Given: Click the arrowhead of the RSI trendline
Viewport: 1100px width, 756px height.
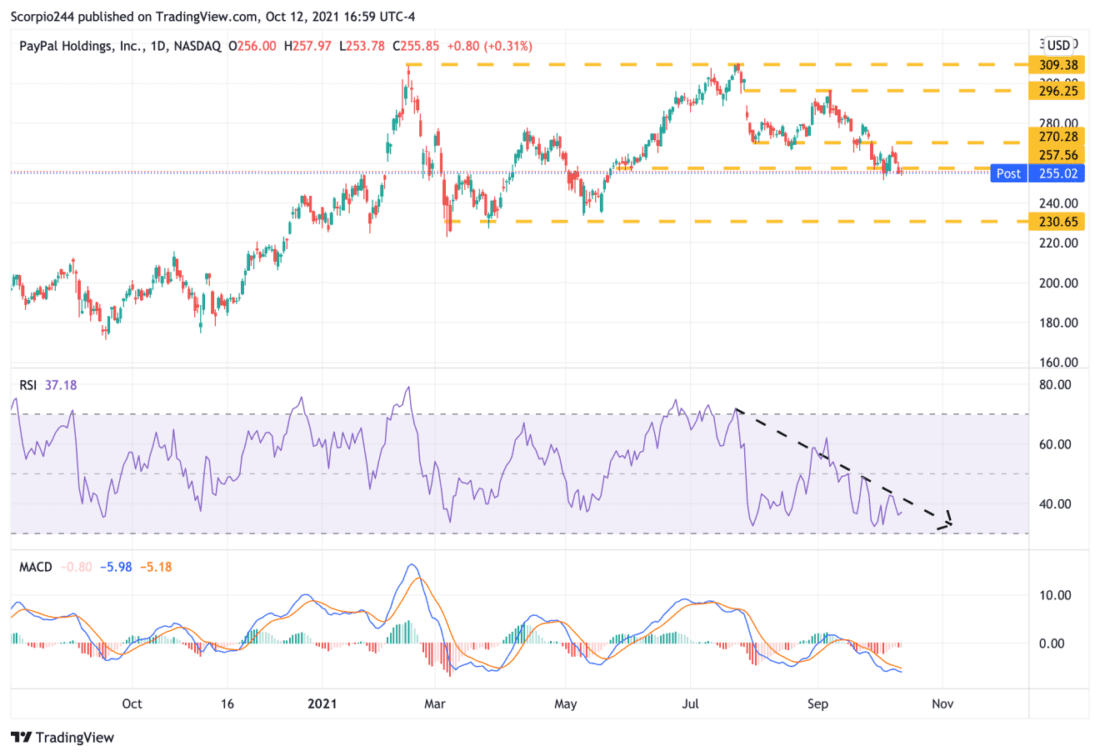Looking at the screenshot, I should pyautogui.click(x=948, y=521).
